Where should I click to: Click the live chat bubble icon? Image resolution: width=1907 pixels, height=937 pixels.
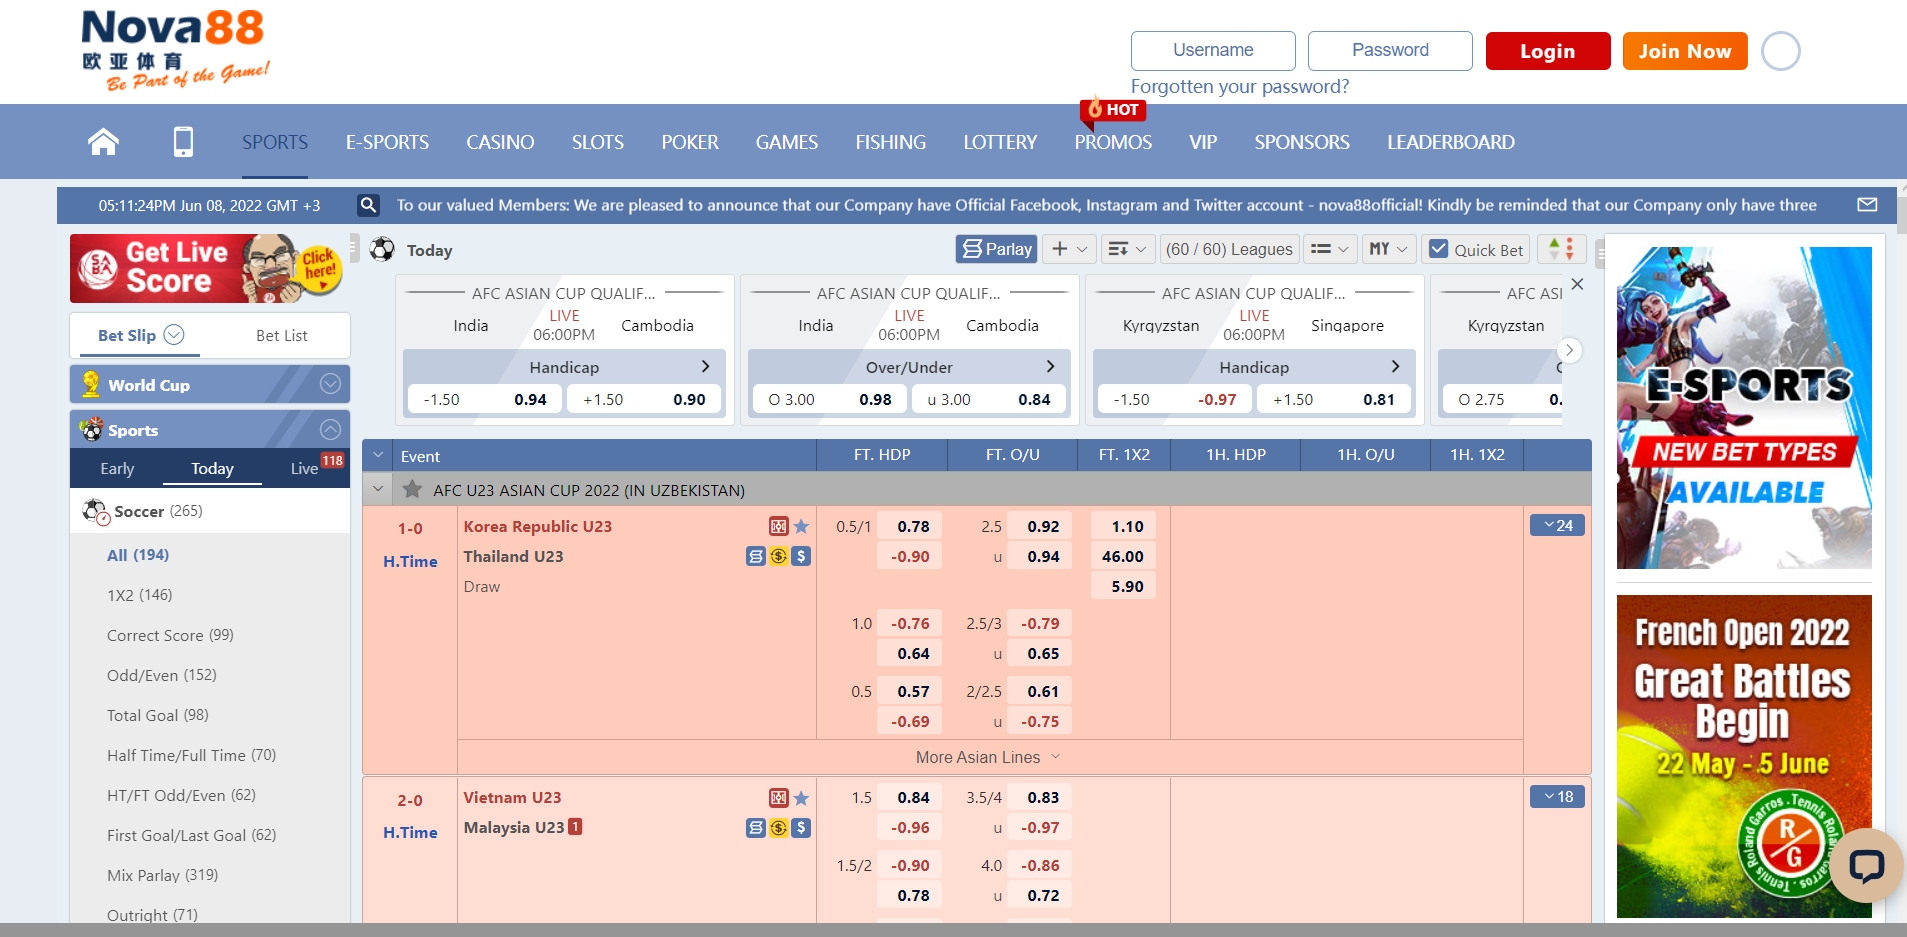1866,865
